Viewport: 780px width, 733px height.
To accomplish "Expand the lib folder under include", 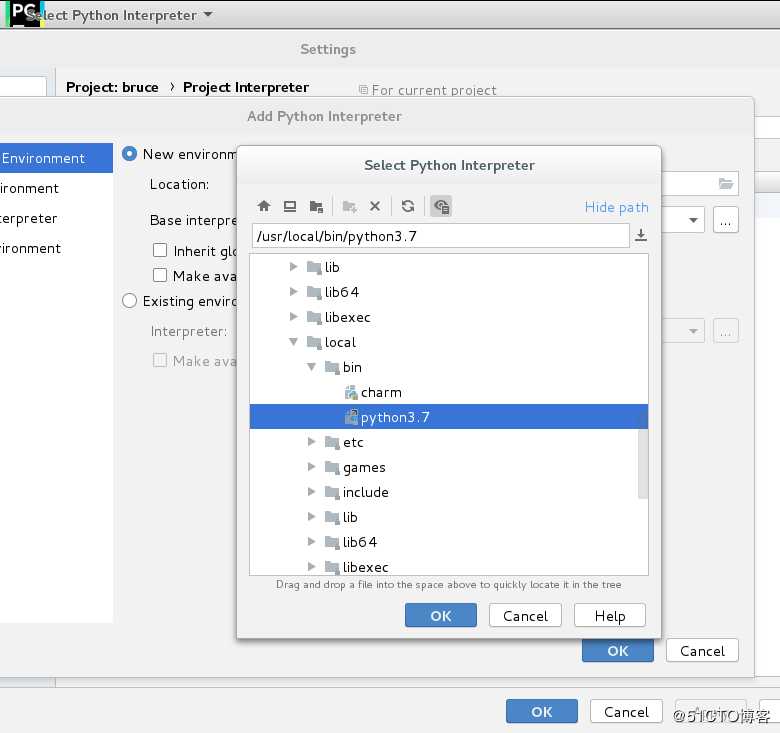I will (311, 516).
